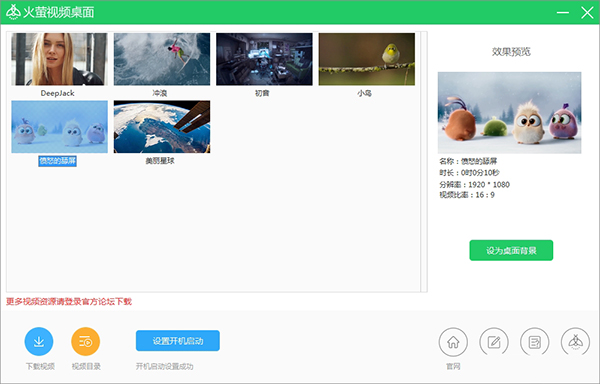The height and width of the screenshot is (384, 600).
Task: Select the 小鸟 bird on branch thumbnail
Action: tap(367, 59)
